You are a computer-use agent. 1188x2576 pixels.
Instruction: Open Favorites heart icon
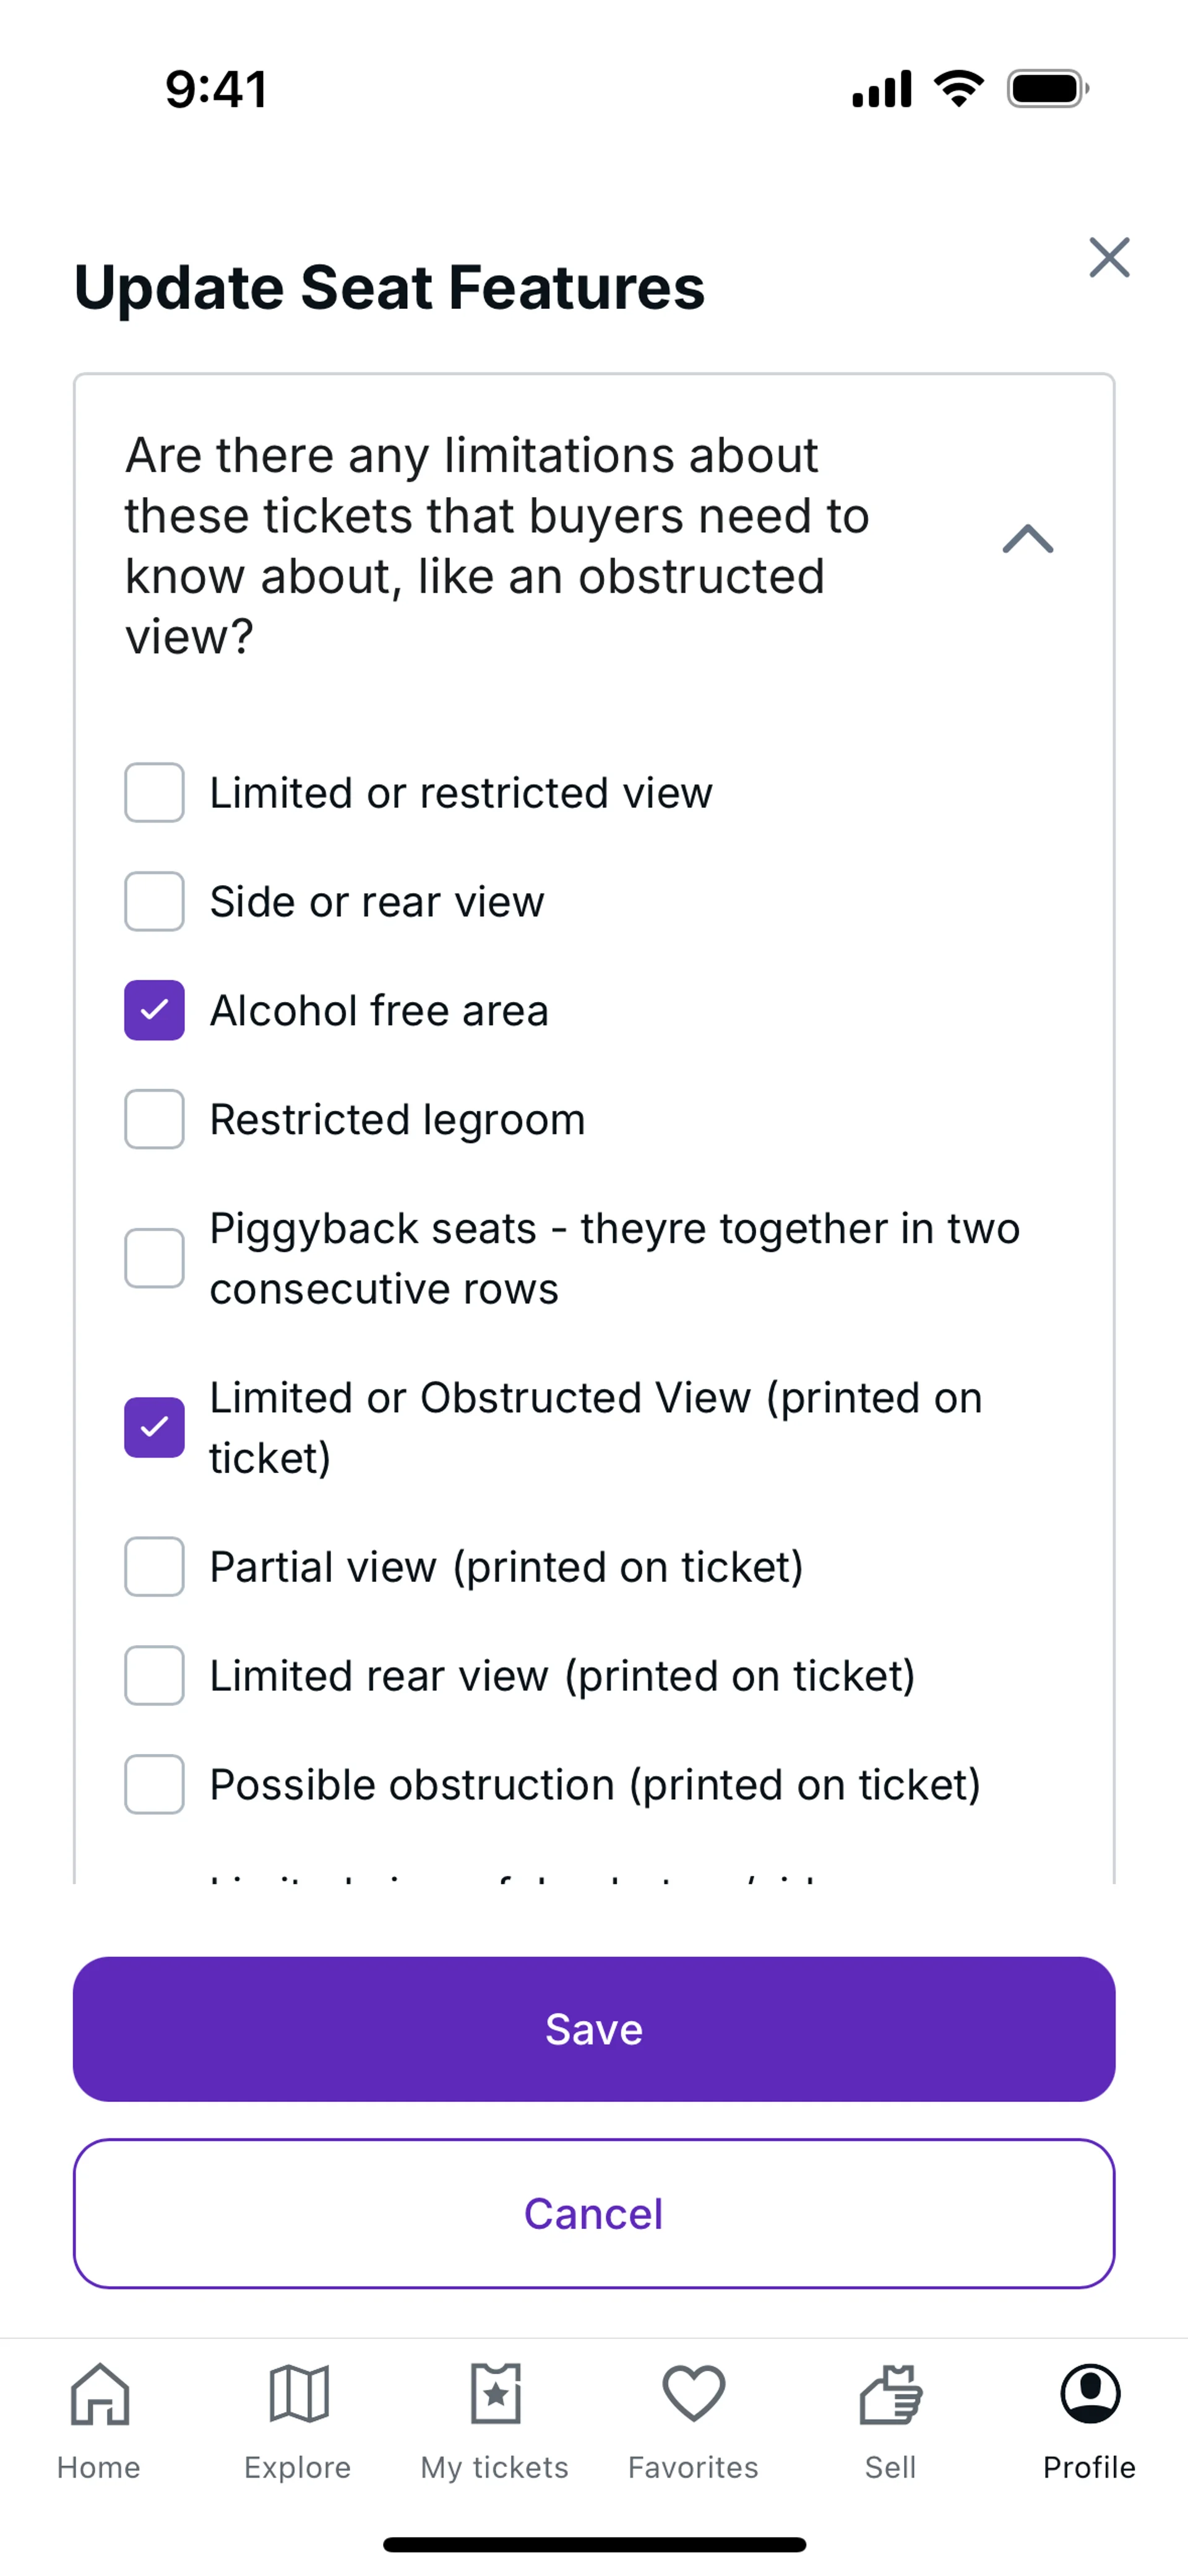[693, 2395]
